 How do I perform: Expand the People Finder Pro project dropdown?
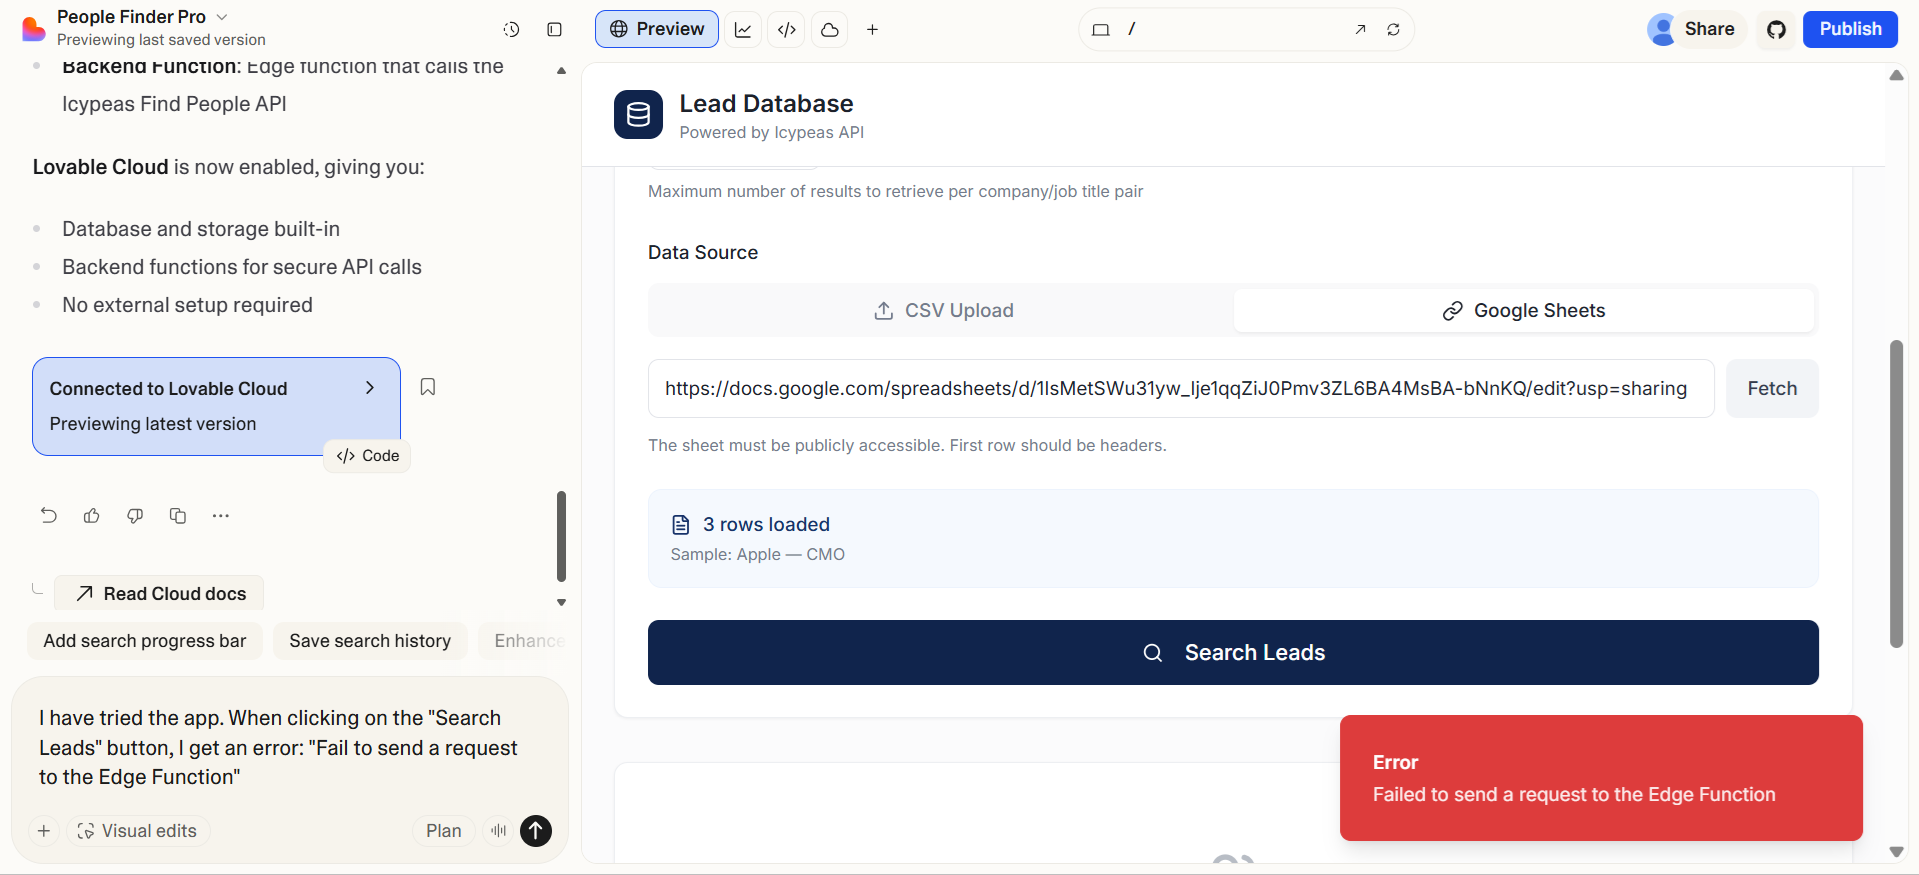[x=142, y=17]
